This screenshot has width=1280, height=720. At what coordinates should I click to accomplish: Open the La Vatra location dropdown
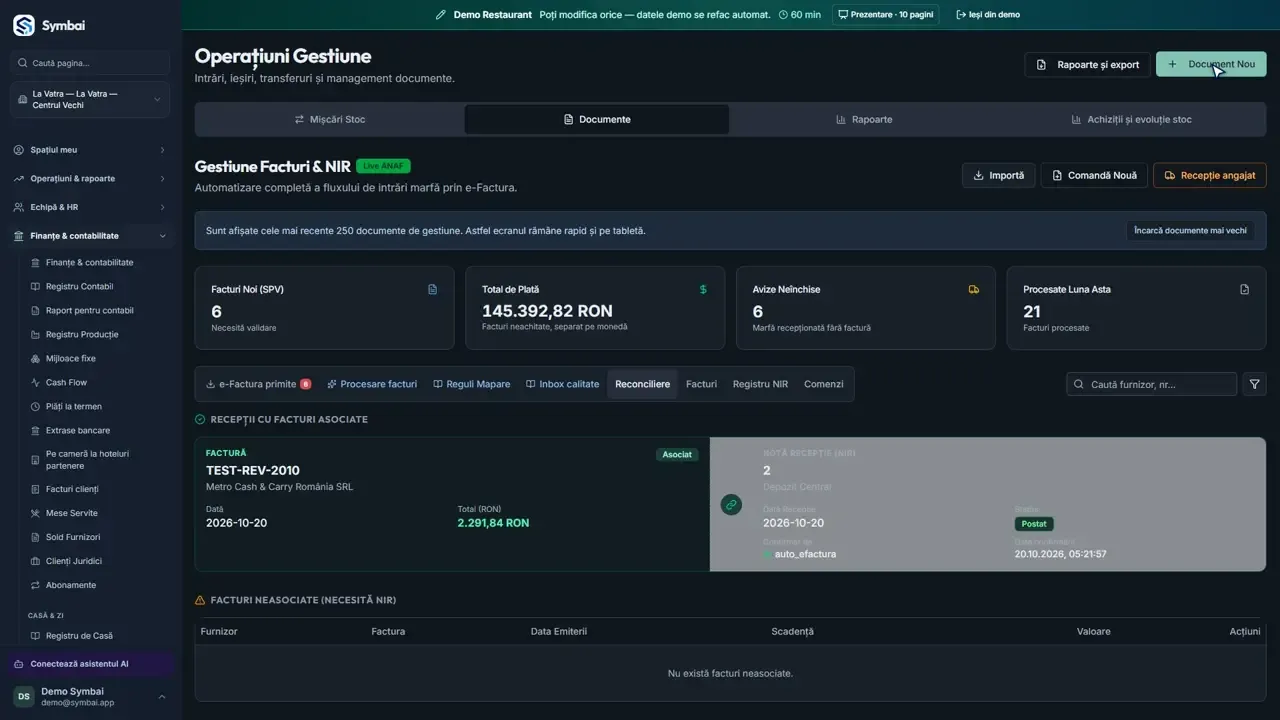pyautogui.click(x=90, y=100)
